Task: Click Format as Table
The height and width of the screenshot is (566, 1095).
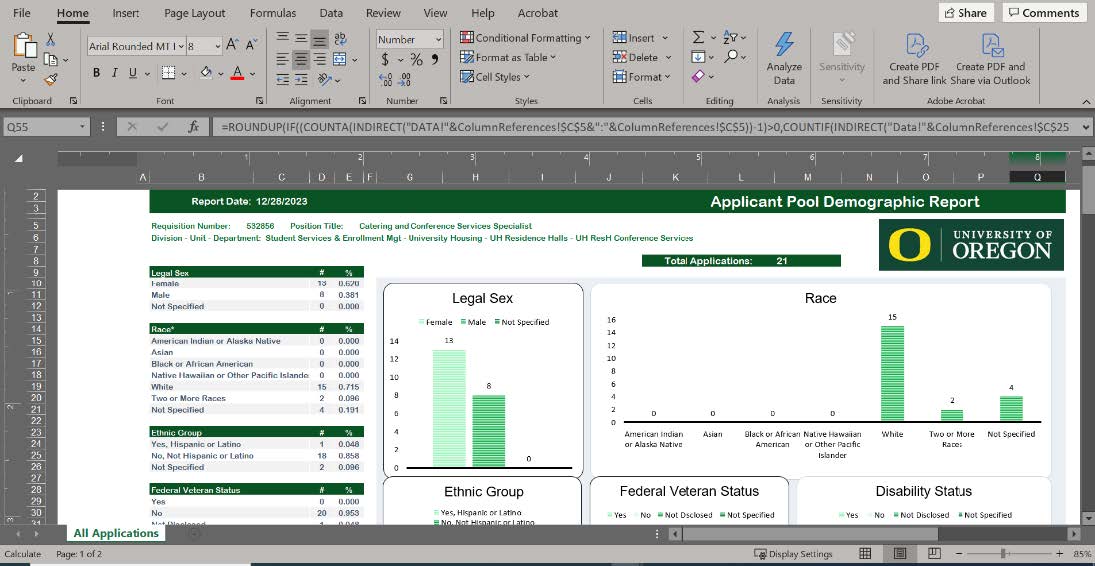Action: click(x=508, y=57)
